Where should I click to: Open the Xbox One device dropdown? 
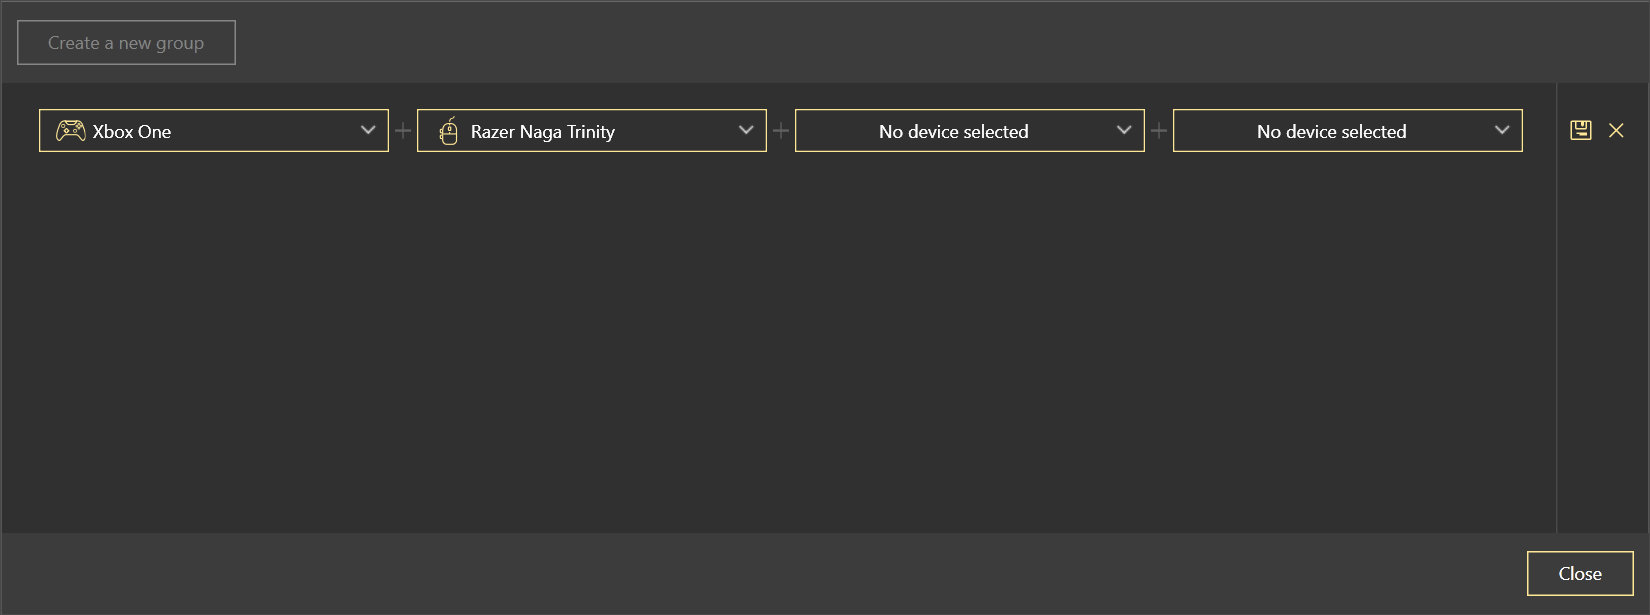click(214, 131)
